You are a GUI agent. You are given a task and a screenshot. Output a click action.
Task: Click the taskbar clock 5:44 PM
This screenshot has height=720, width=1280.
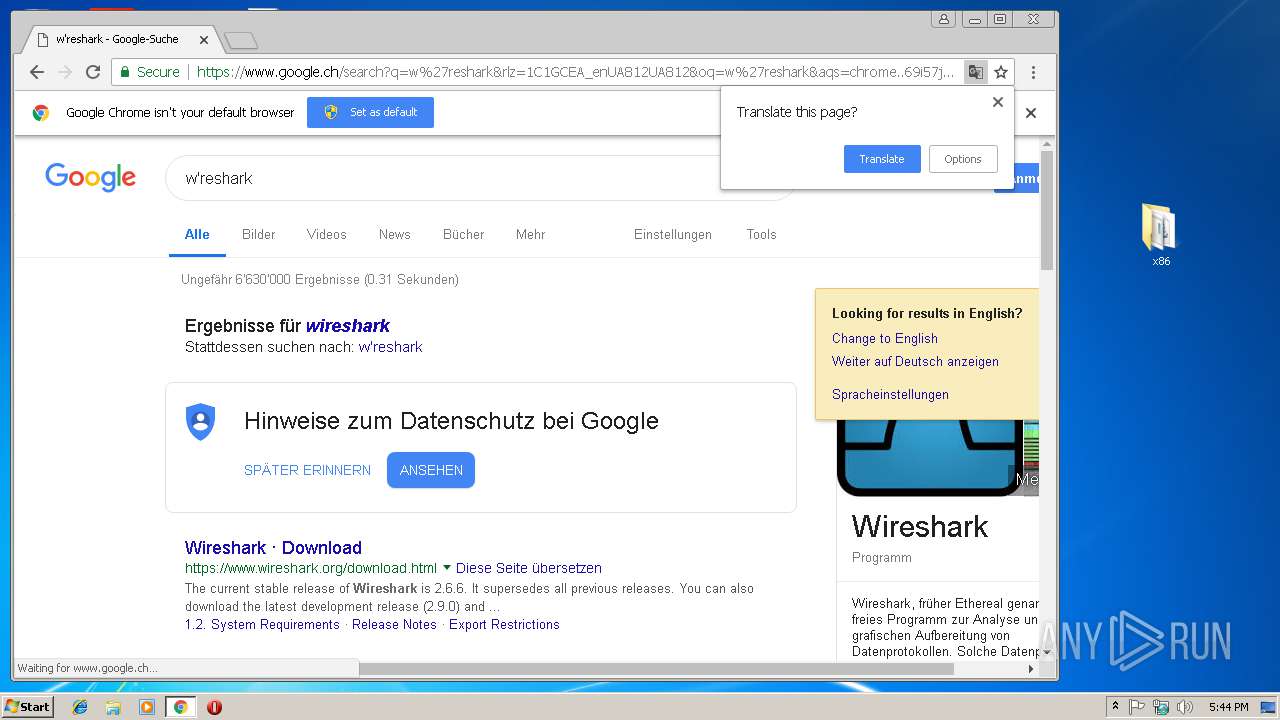(1228, 707)
